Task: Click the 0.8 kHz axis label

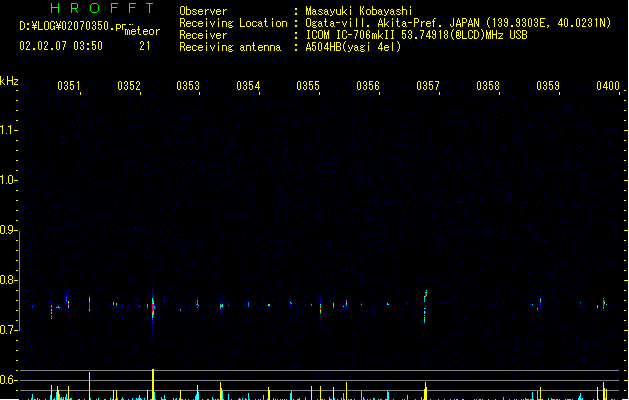Action: pos(8,280)
